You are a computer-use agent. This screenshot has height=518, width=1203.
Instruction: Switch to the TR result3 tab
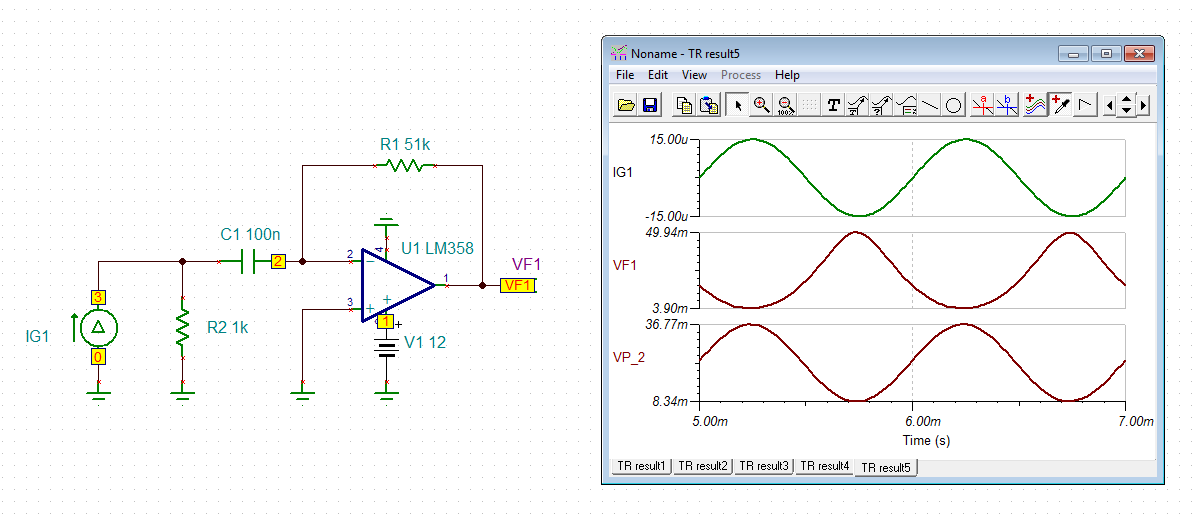[x=764, y=466]
